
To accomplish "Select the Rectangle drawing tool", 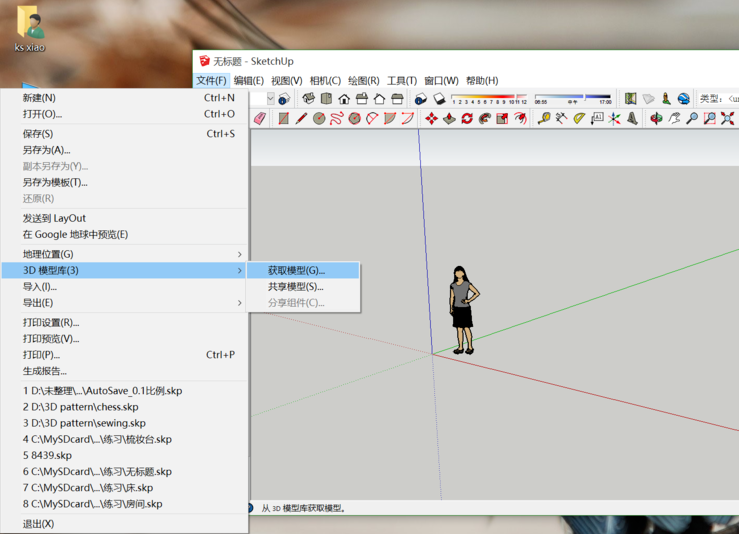I will [283, 118].
